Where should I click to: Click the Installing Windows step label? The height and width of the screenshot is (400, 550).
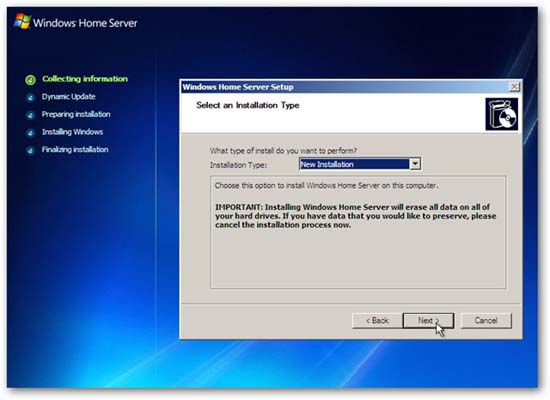tap(72, 132)
